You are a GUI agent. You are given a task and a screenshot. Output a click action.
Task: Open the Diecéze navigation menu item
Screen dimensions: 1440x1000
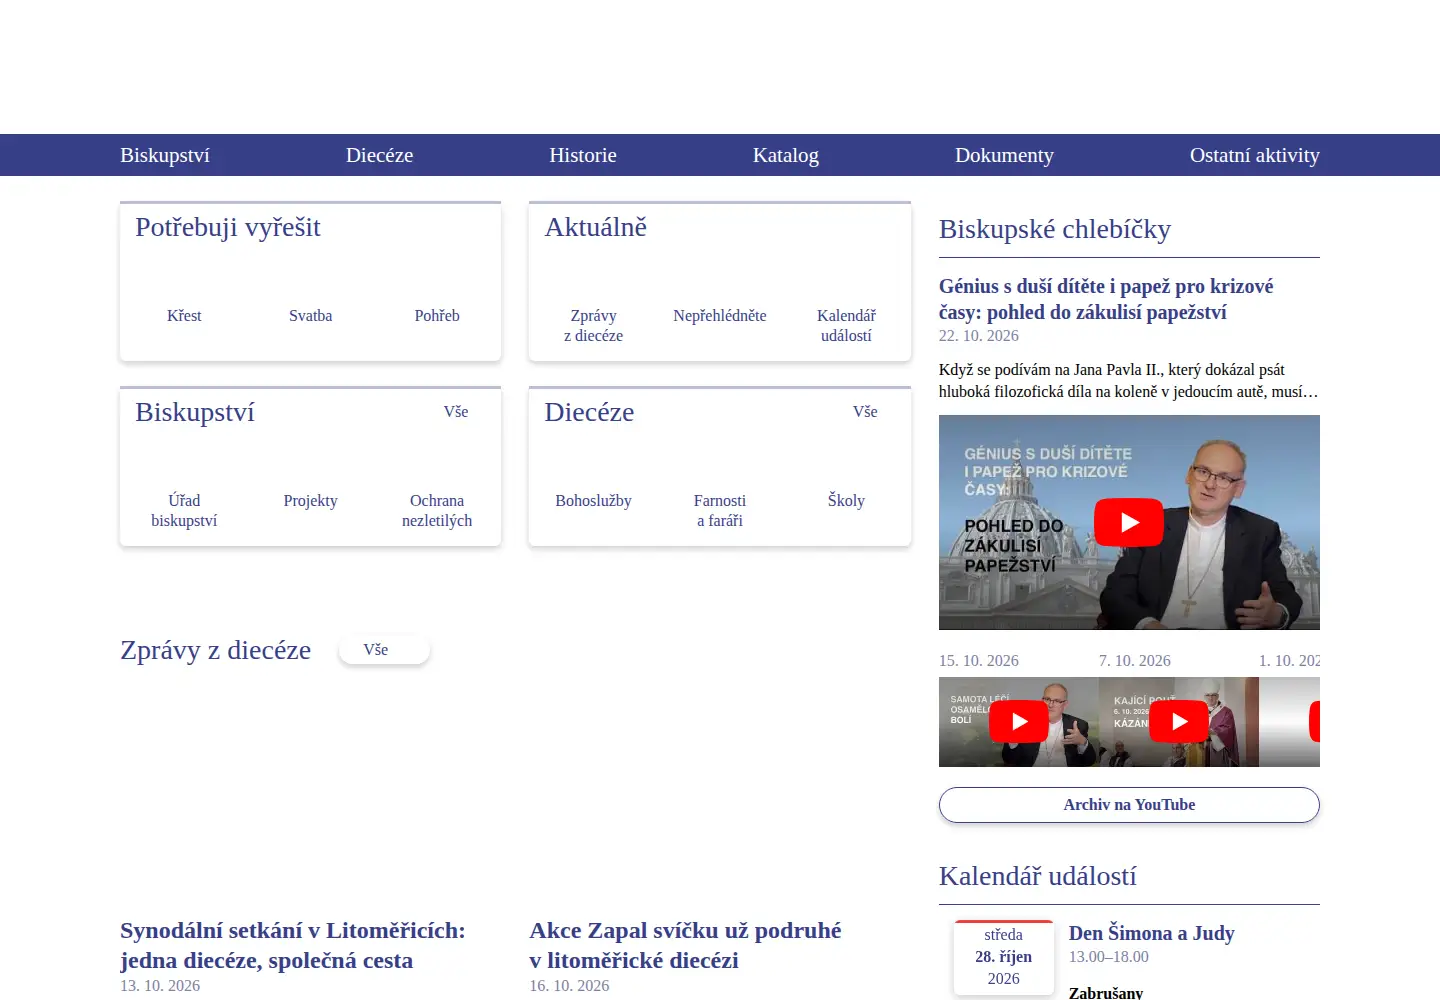(x=379, y=155)
